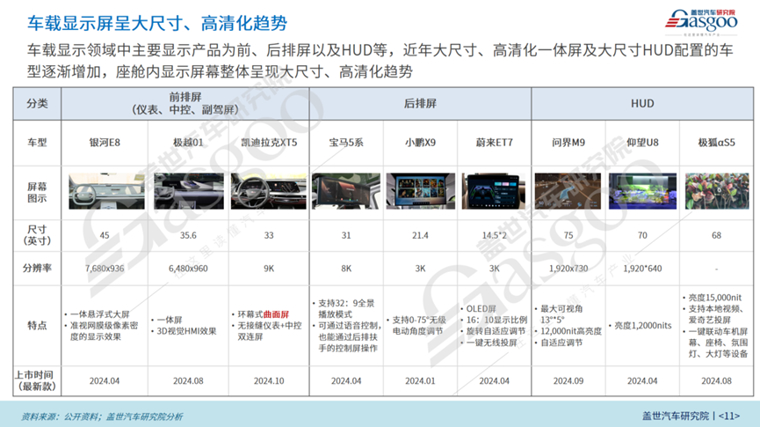The width and height of the screenshot is (760, 427).
Task: Select the 极越01 screen thumbnail
Action: coord(189,191)
